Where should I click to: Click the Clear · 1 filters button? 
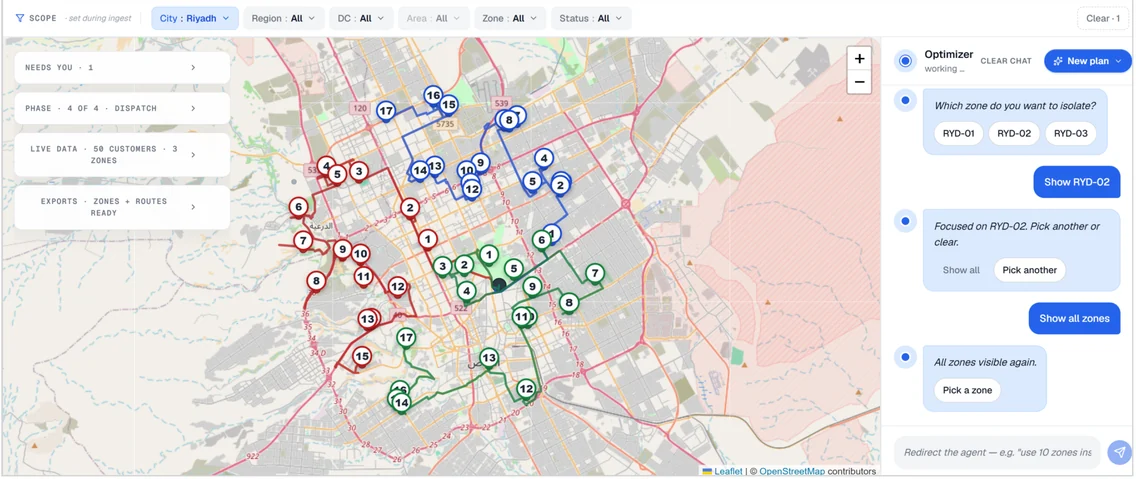click(1103, 18)
